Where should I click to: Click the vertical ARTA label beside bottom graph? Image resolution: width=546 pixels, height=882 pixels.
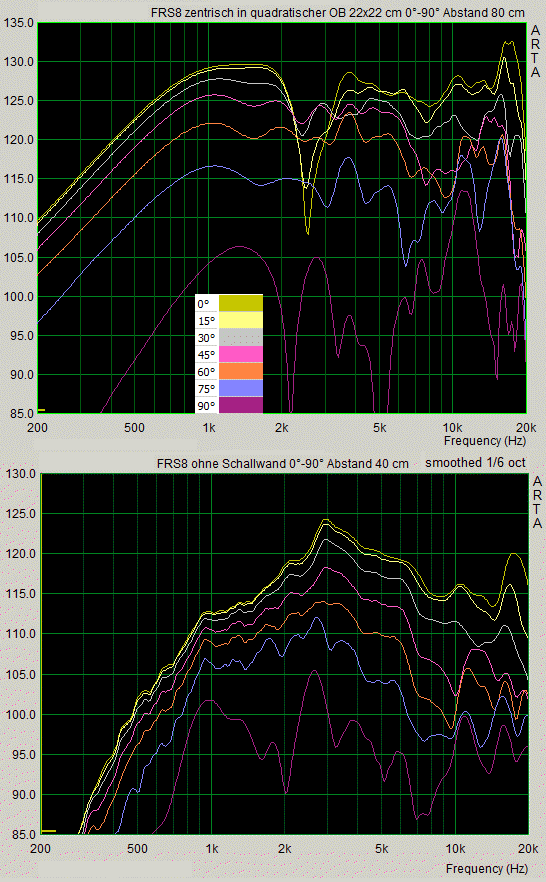coord(538,502)
